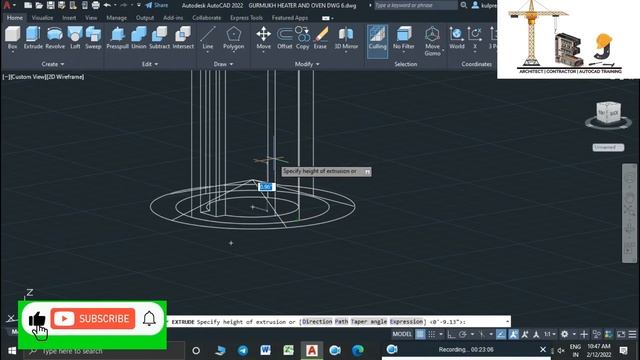Expand the Modify panel dropdown

click(307, 64)
